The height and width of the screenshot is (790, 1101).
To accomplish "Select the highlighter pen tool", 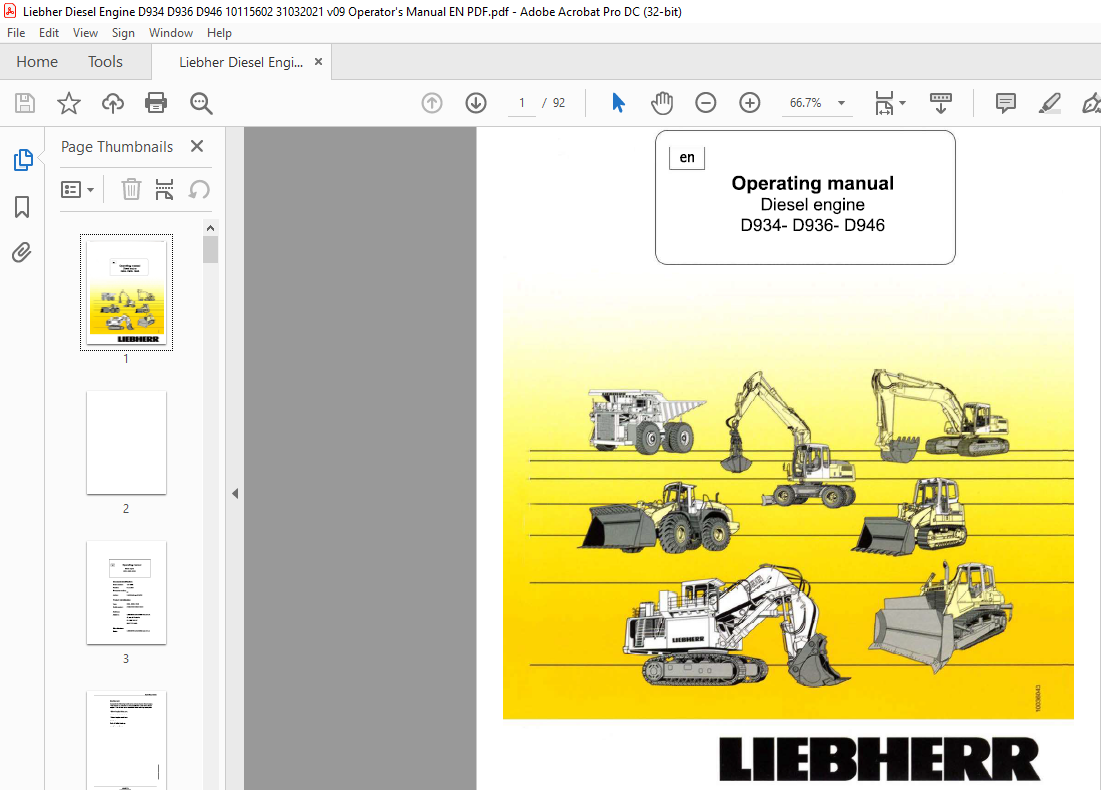I will [1049, 103].
